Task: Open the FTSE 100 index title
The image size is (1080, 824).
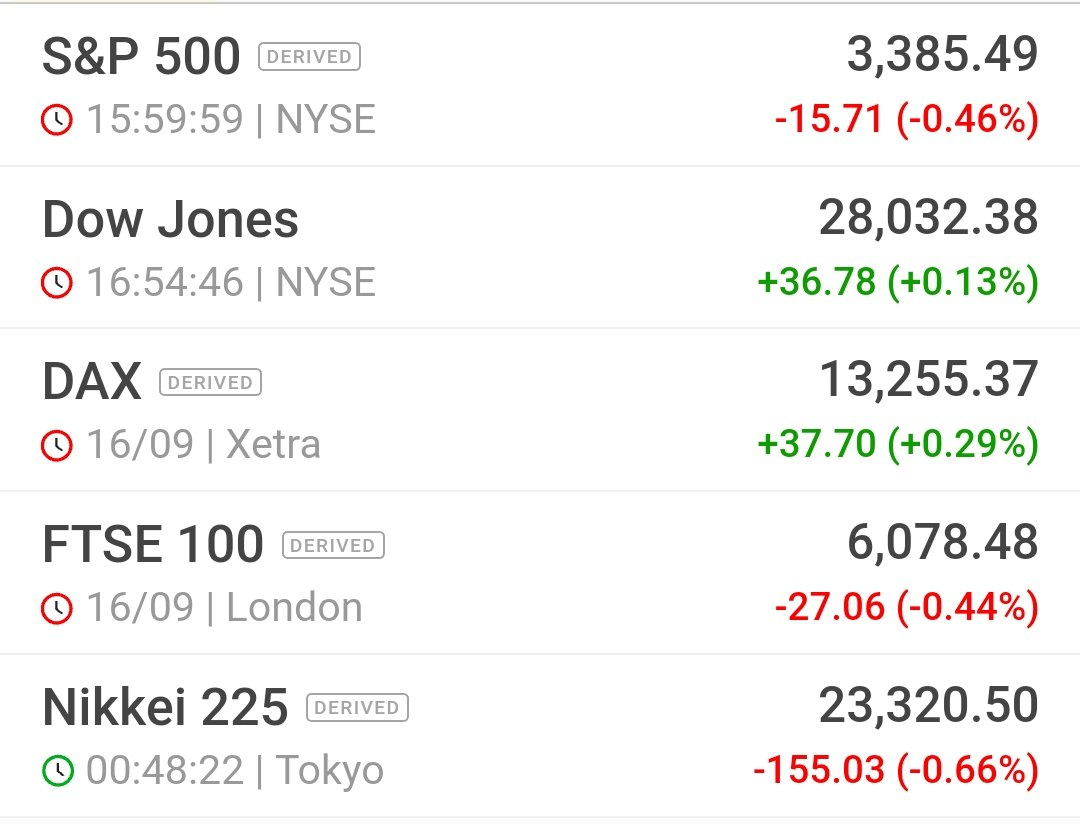Action: pos(153,544)
